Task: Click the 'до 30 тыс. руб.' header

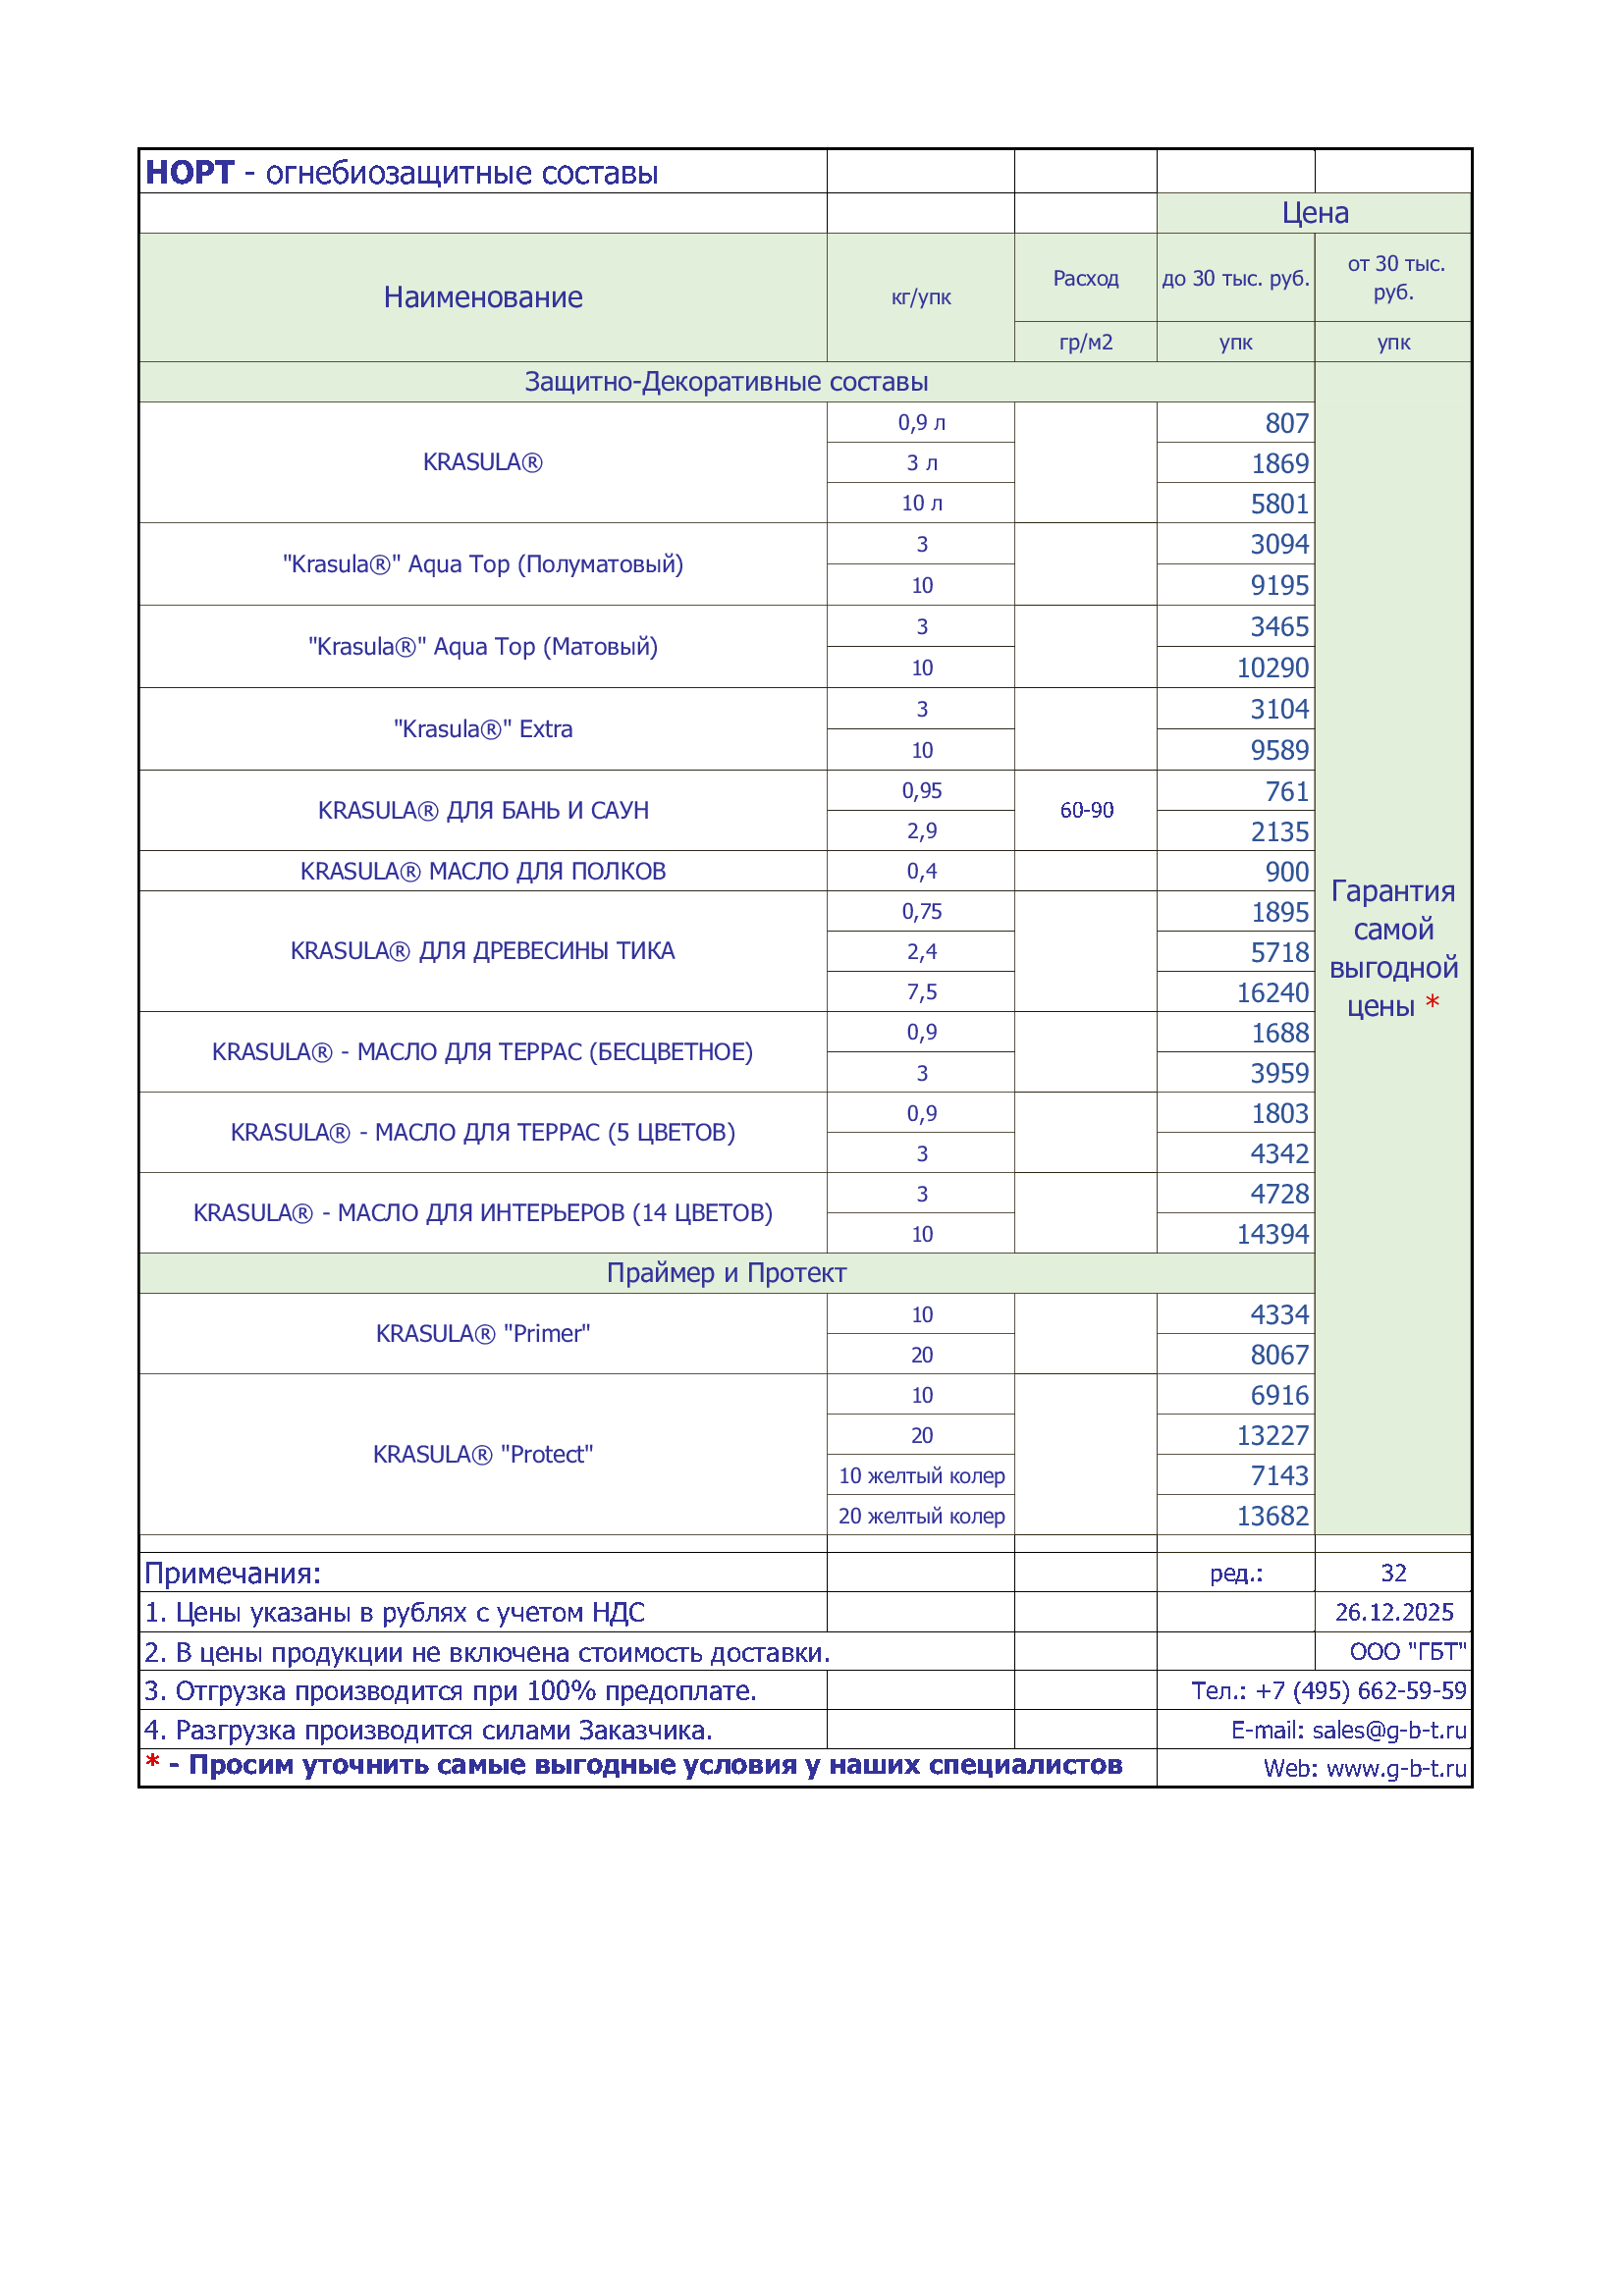Action: [x=1236, y=278]
